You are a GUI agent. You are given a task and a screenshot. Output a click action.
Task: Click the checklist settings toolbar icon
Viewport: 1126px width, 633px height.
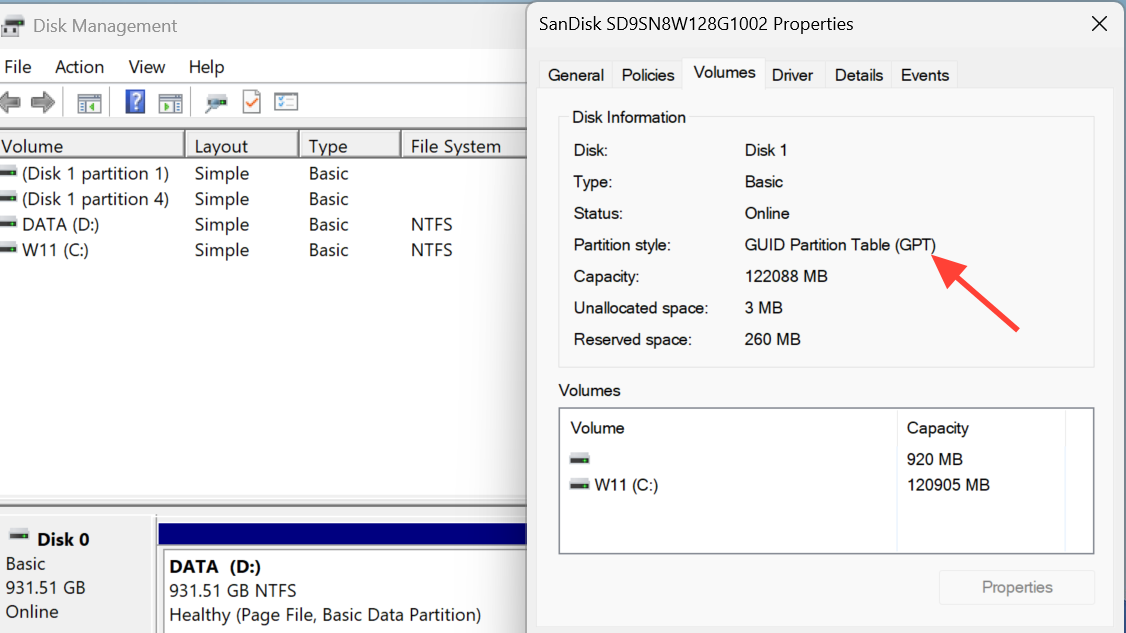(286, 102)
